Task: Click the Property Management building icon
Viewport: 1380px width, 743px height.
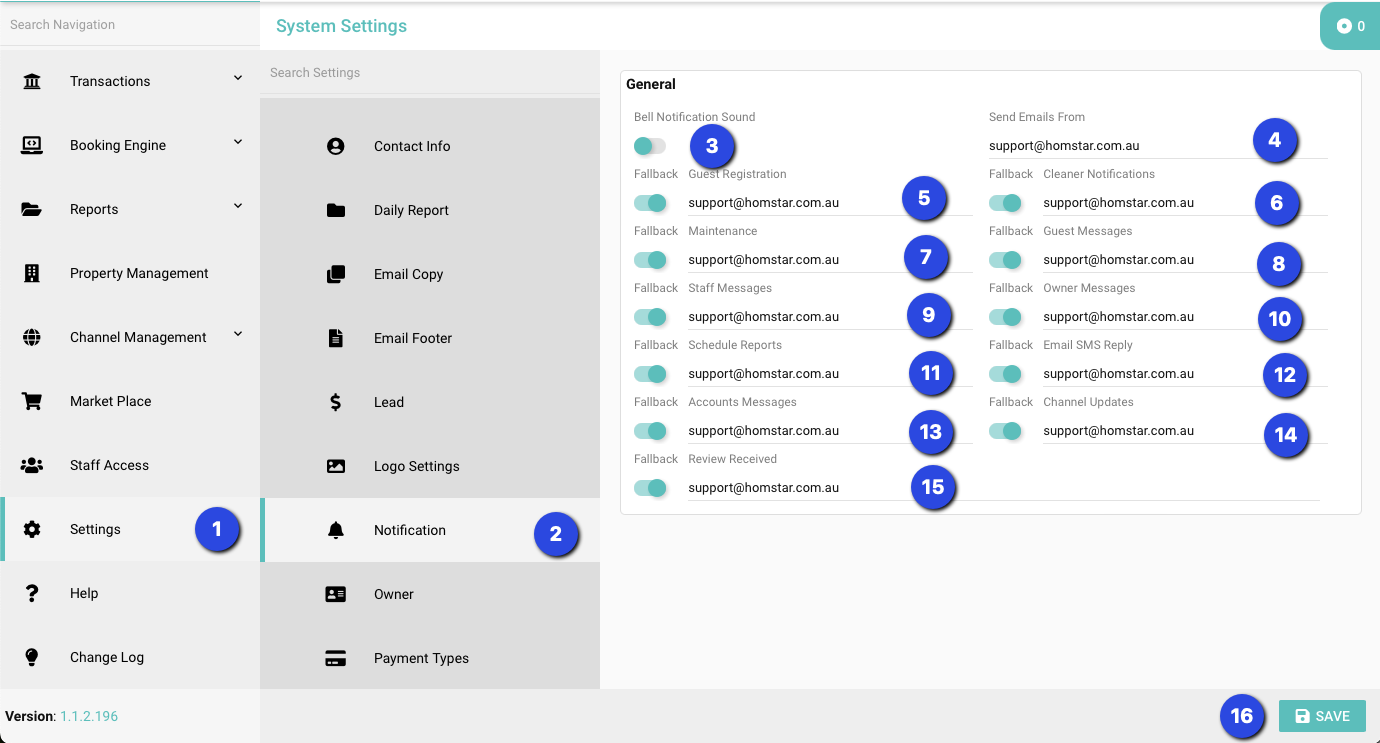Action: click(32, 273)
